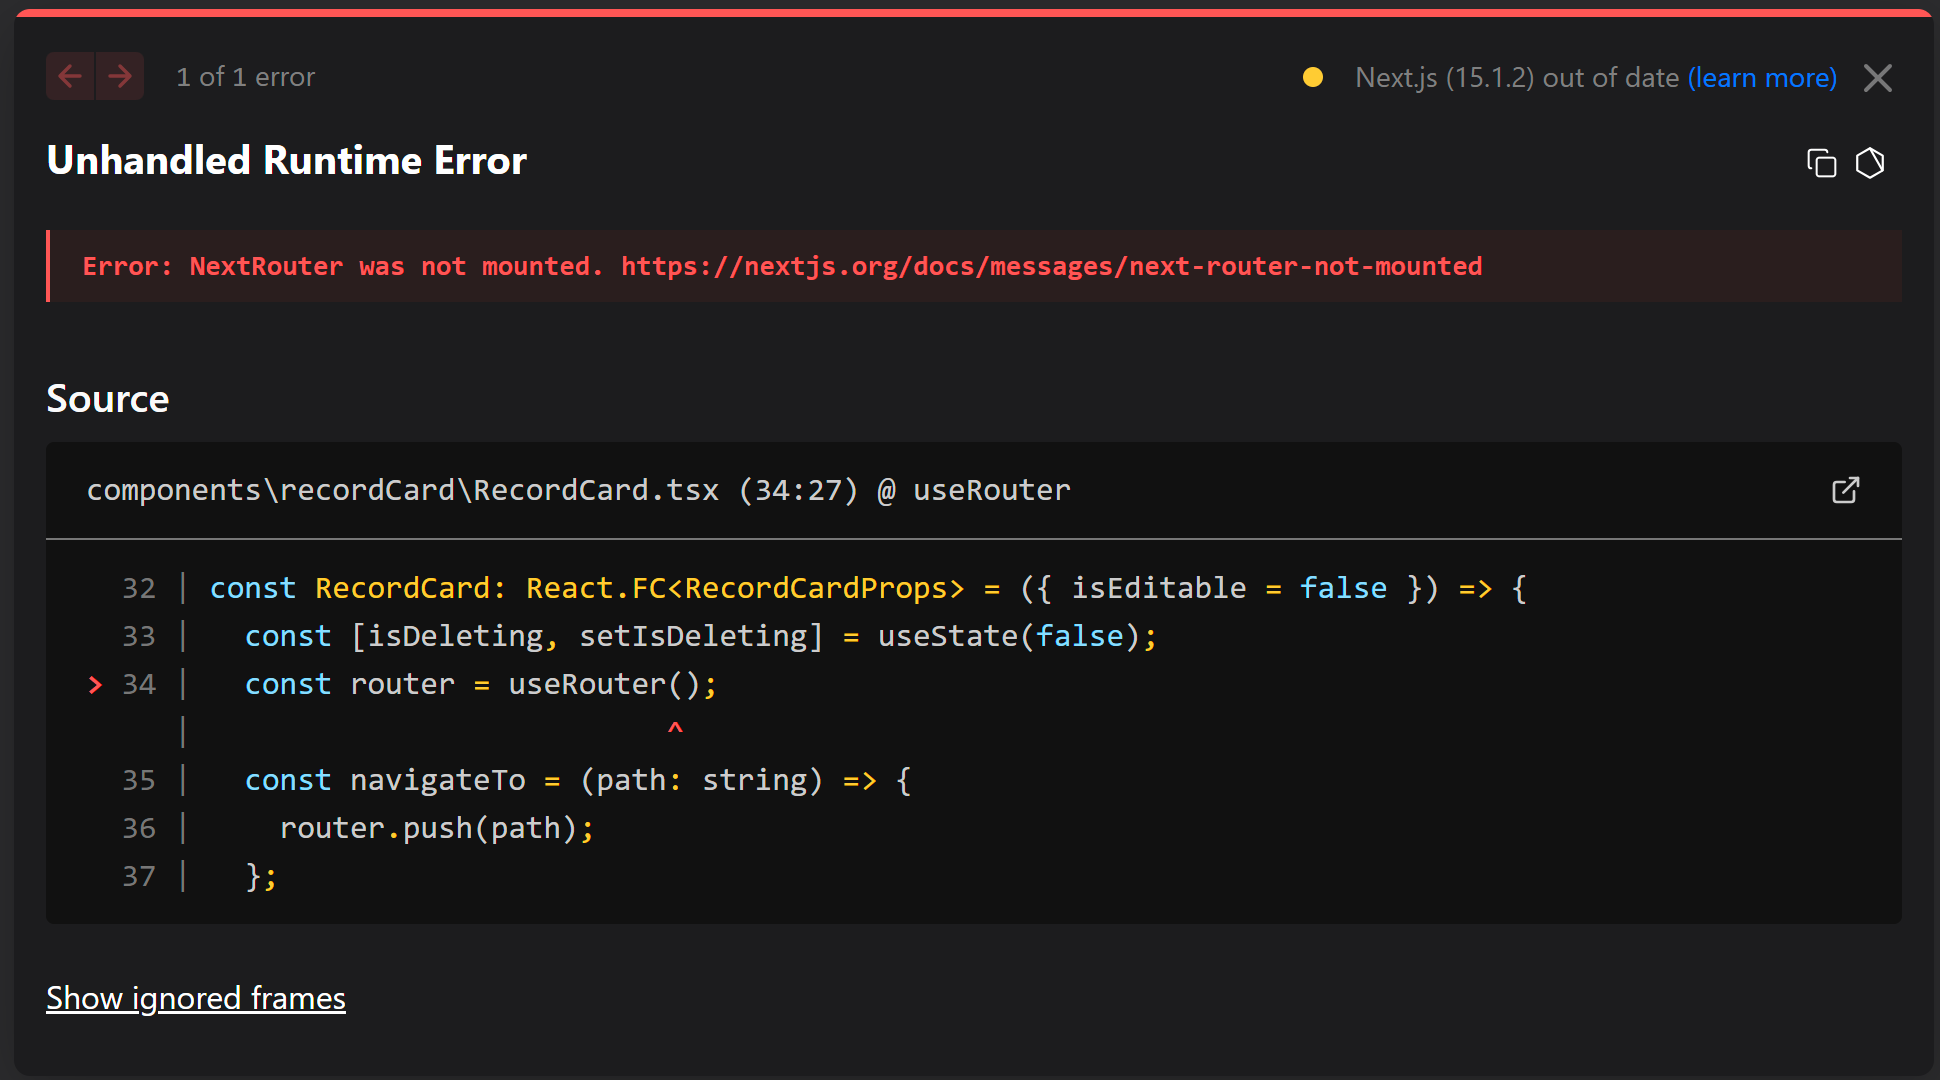Viewport: 1940px width, 1080px height.
Task: Show ignored frames
Action: tap(196, 998)
